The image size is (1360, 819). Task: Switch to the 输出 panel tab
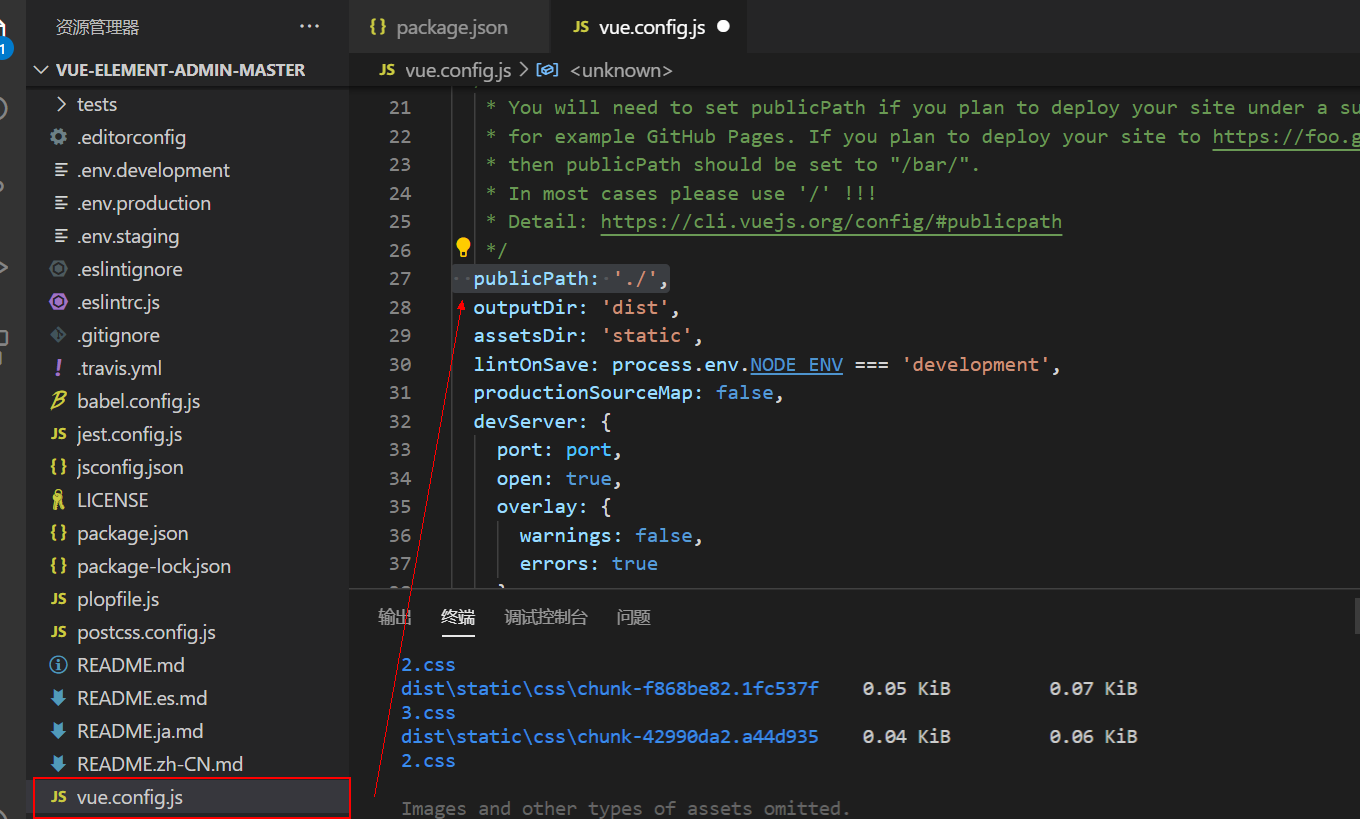coord(394,617)
